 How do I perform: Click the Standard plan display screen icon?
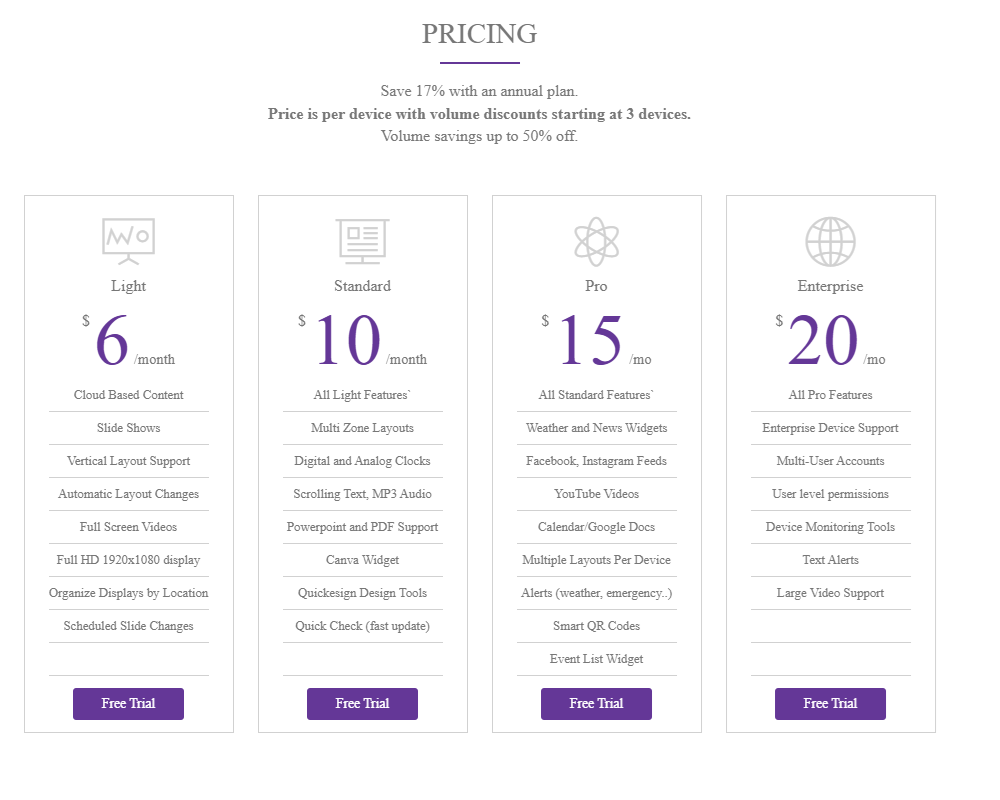[362, 241]
